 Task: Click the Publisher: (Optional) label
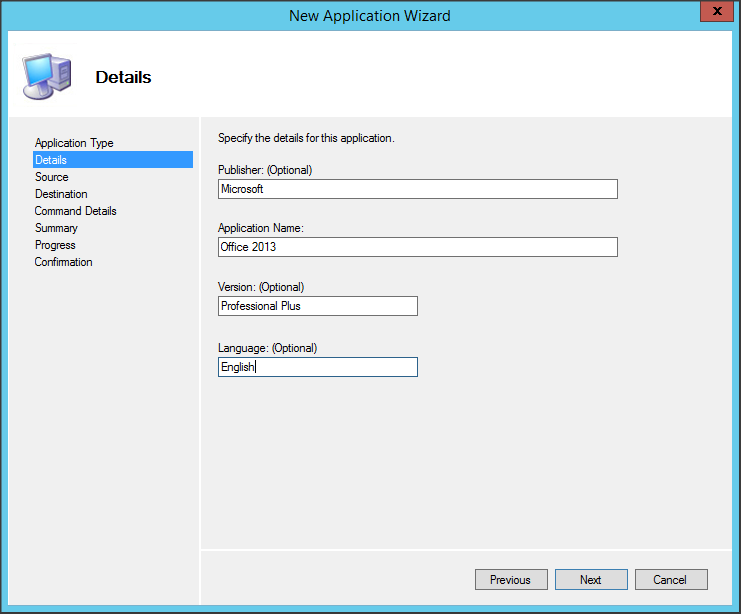pos(265,170)
